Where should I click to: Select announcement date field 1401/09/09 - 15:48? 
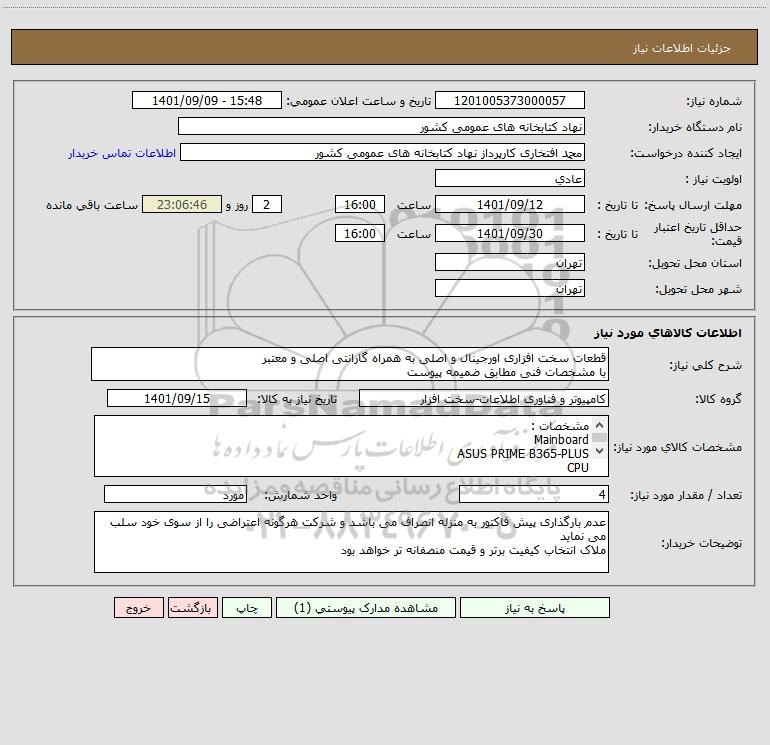point(207,101)
